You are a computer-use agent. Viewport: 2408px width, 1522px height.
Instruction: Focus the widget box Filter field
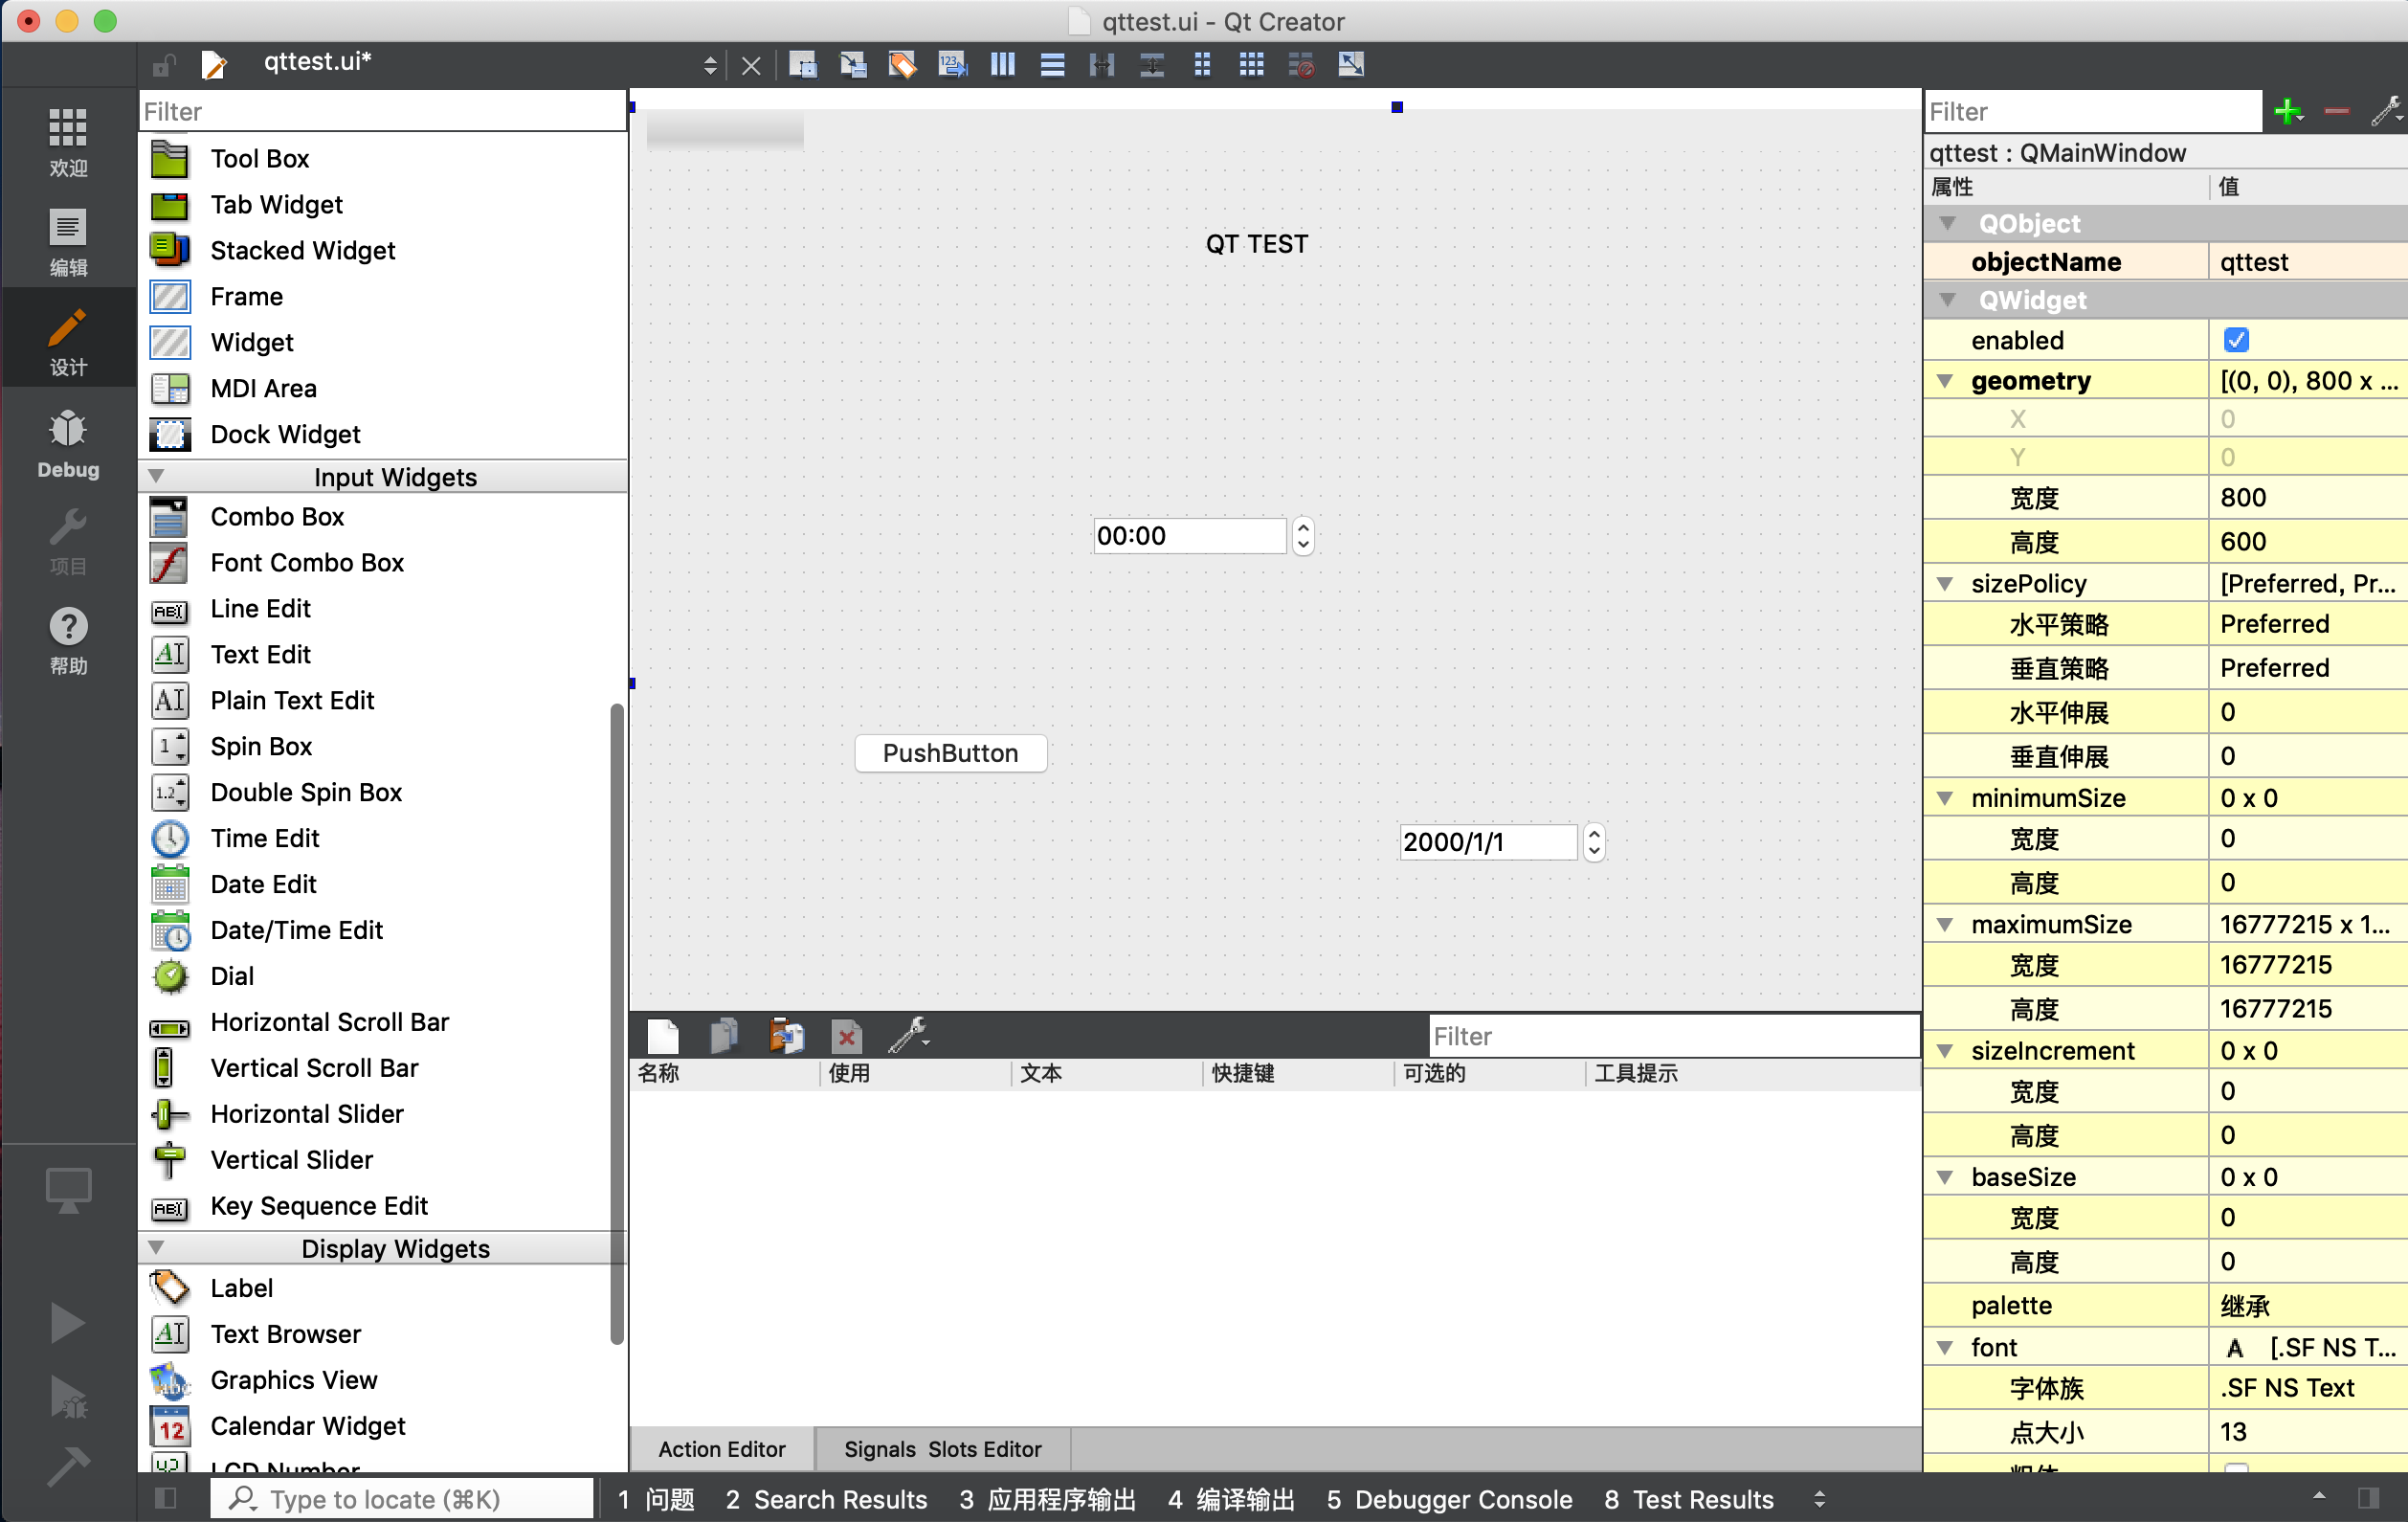click(x=382, y=111)
